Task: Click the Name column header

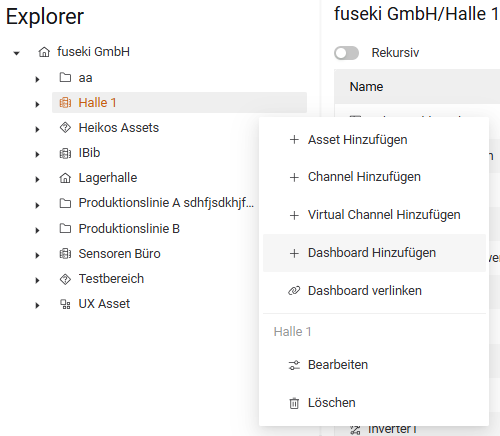Action: pyautogui.click(x=366, y=87)
